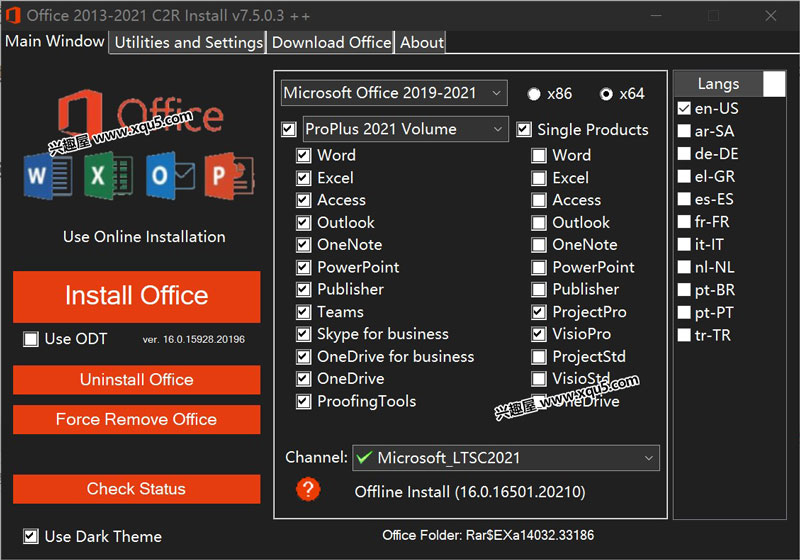
Task: Uncheck Word in the ProPlus suite list
Action: pos(304,155)
